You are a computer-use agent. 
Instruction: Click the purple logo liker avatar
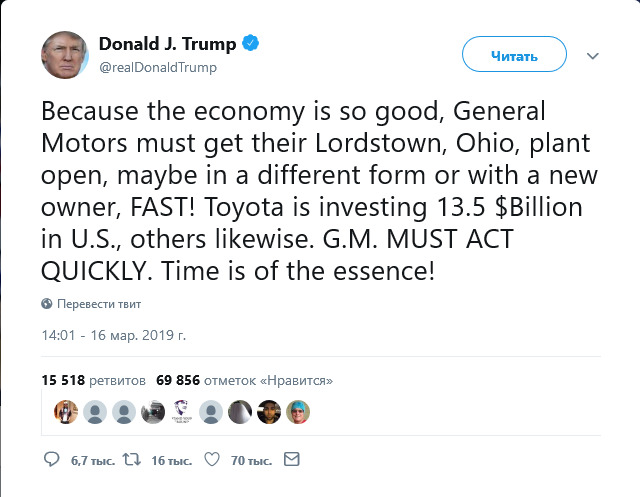pos(182,410)
